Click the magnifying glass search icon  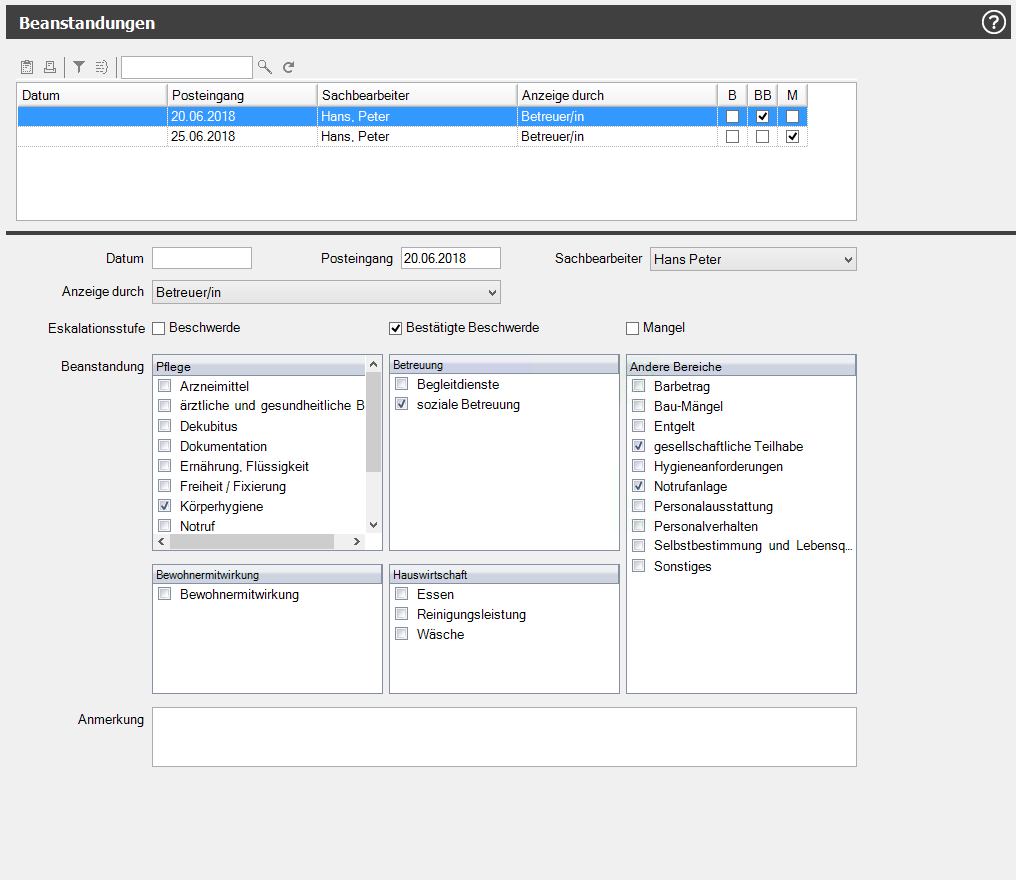click(265, 67)
